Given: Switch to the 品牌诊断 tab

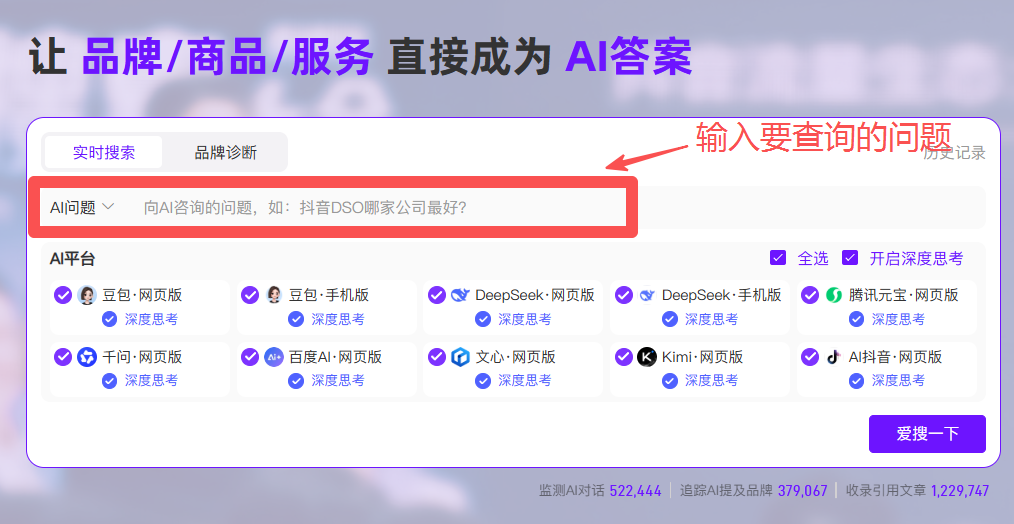Looking at the screenshot, I should coord(225,153).
